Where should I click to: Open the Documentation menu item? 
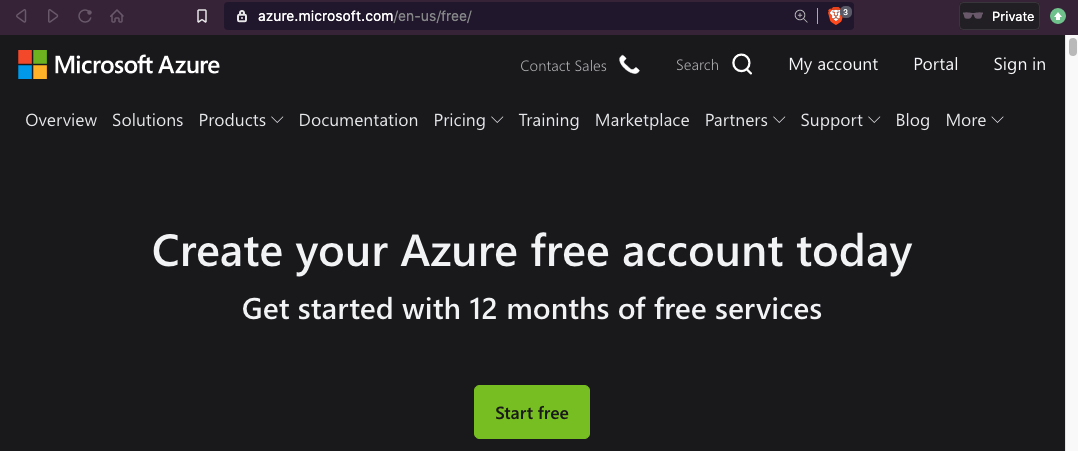tap(358, 120)
